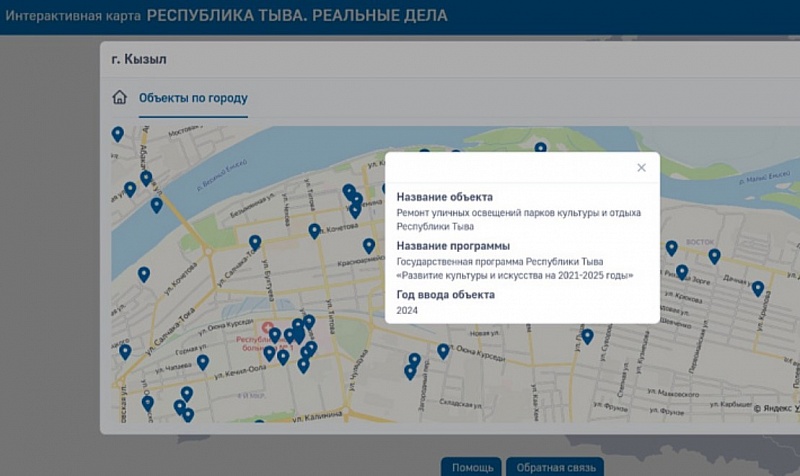The height and width of the screenshot is (476, 800).
Task: Click the map pin on island above popup
Action: point(540,147)
